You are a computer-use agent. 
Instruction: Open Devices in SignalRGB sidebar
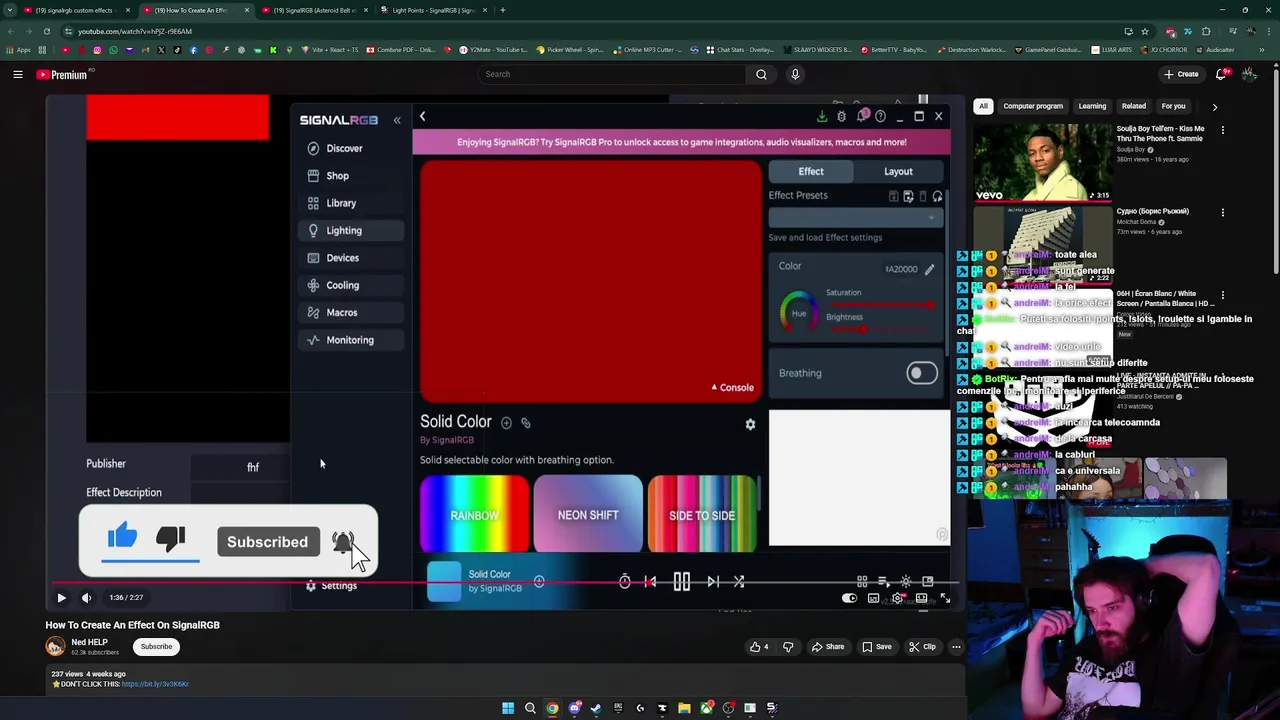(350, 258)
